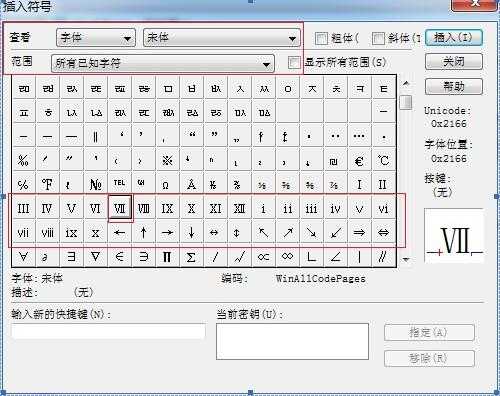
Task: Select the down arrow ↓ symbol
Action: 191,233
